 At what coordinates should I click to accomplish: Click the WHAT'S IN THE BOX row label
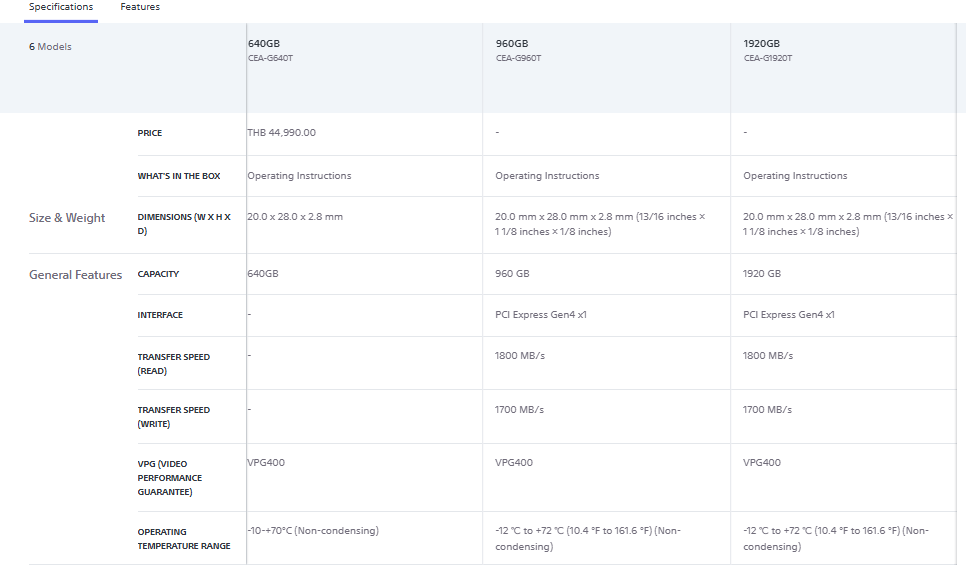click(179, 176)
